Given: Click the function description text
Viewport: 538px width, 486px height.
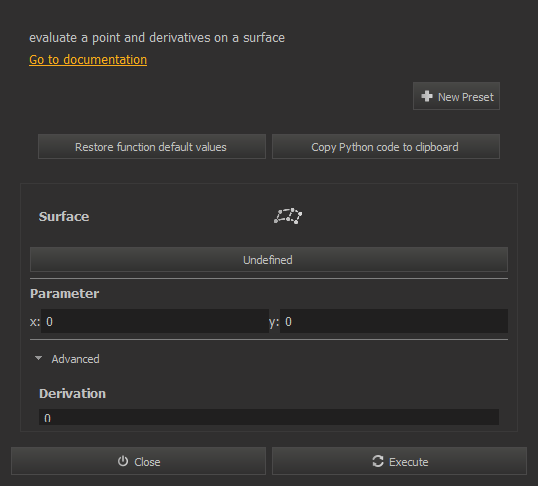Looking at the screenshot, I should 157,38.
